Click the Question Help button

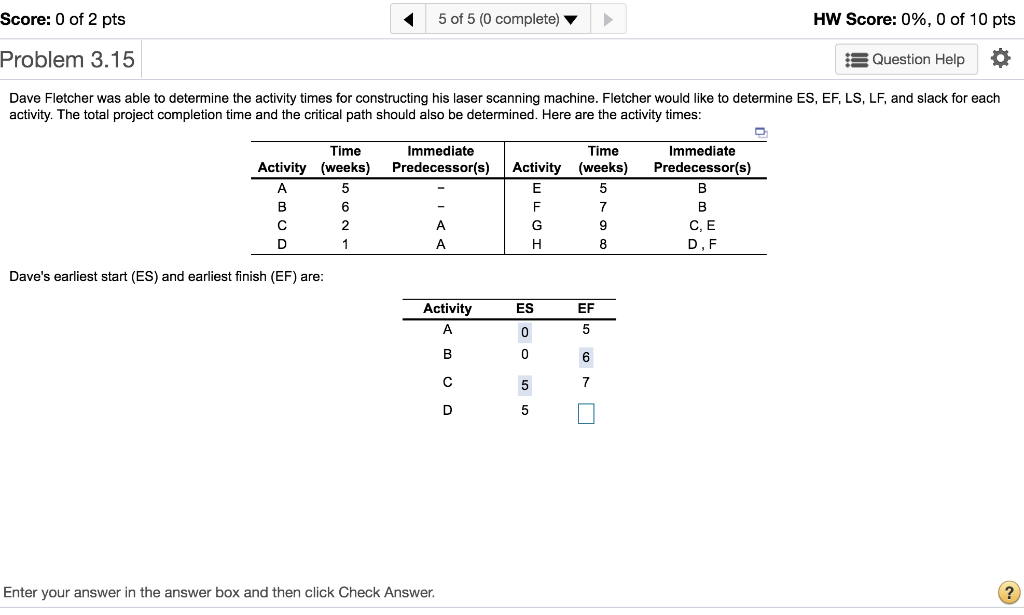(x=906, y=59)
